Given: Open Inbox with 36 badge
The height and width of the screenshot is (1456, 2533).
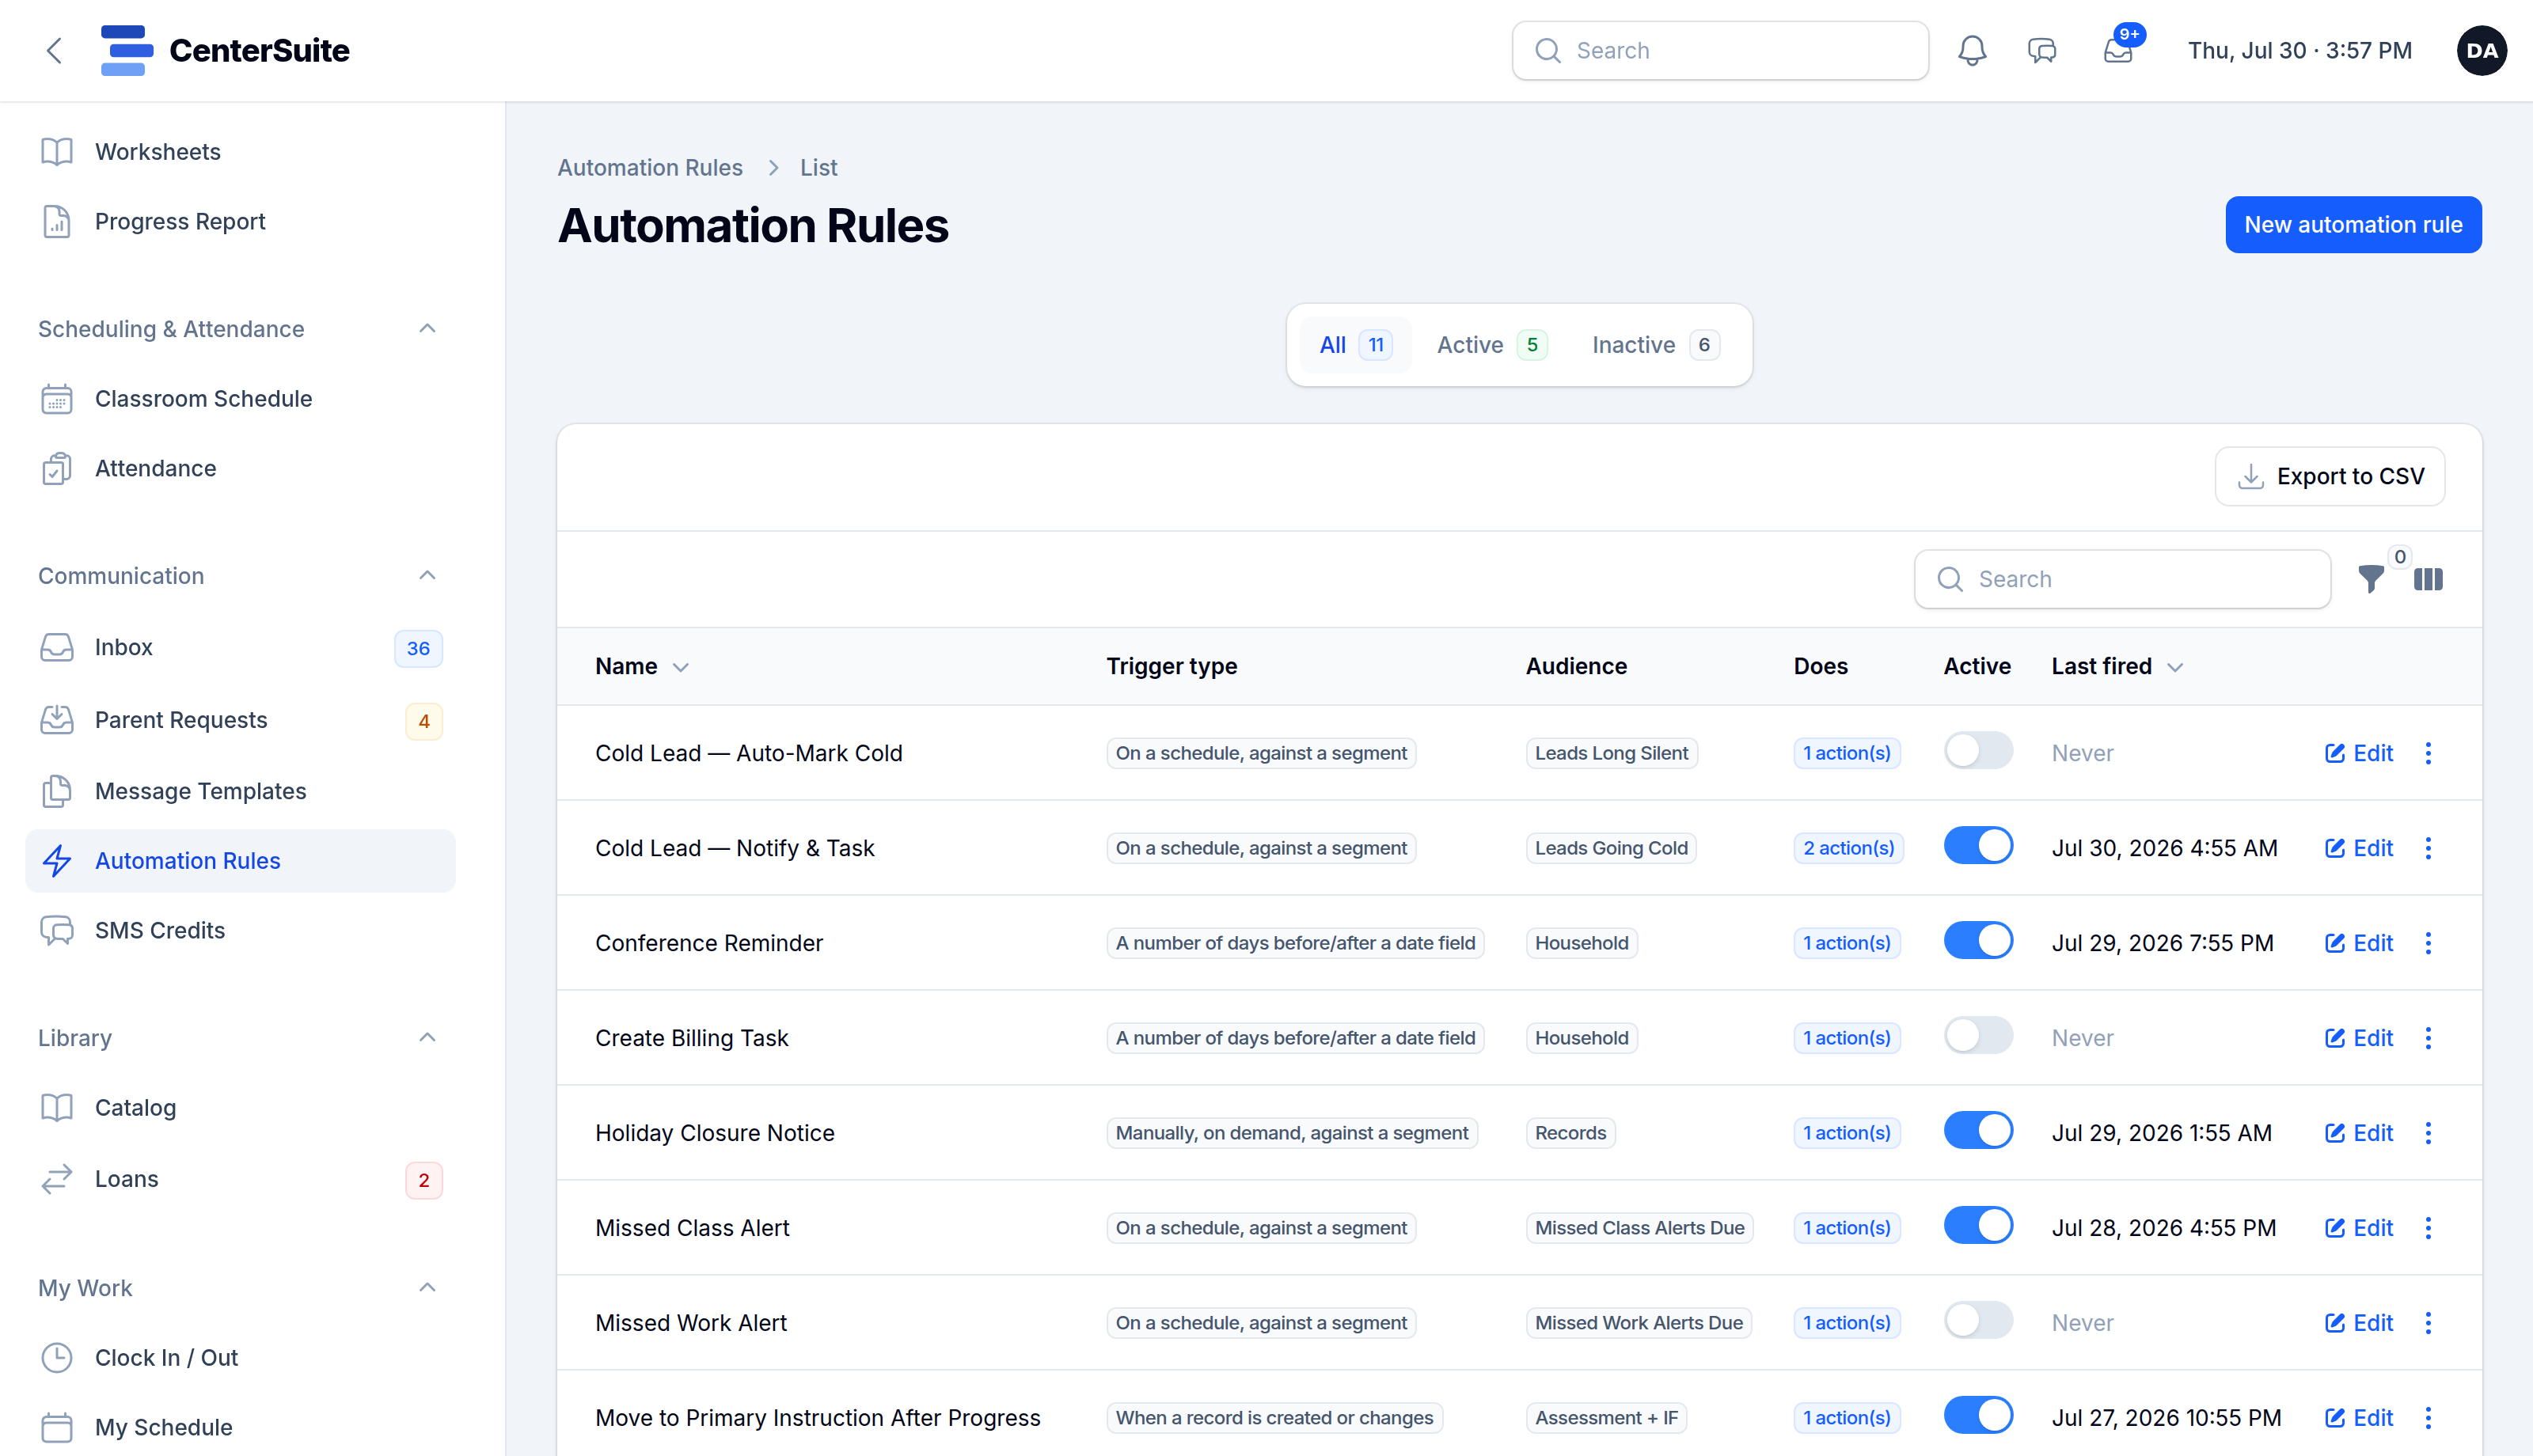Looking at the screenshot, I should pos(240,648).
